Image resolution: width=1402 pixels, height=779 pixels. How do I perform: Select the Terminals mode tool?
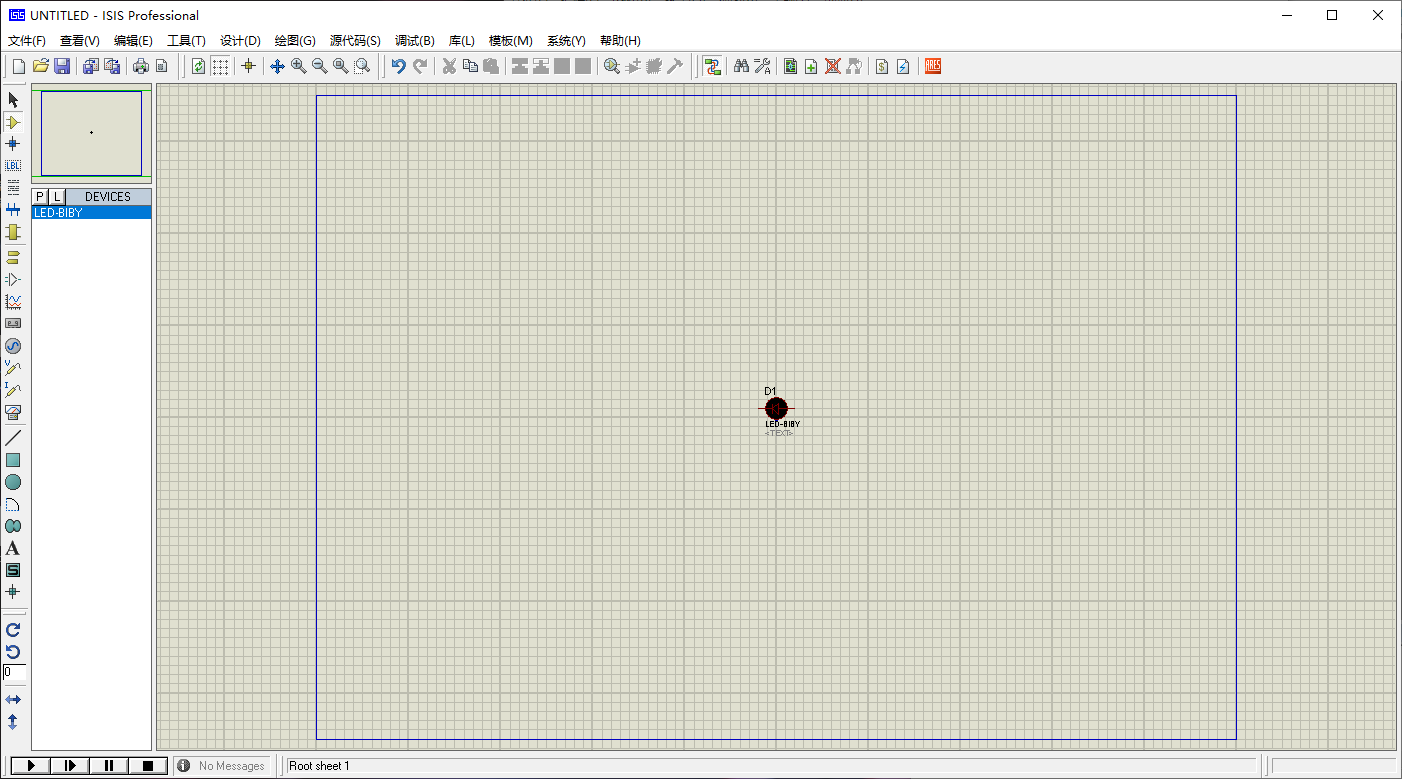click(x=13, y=257)
